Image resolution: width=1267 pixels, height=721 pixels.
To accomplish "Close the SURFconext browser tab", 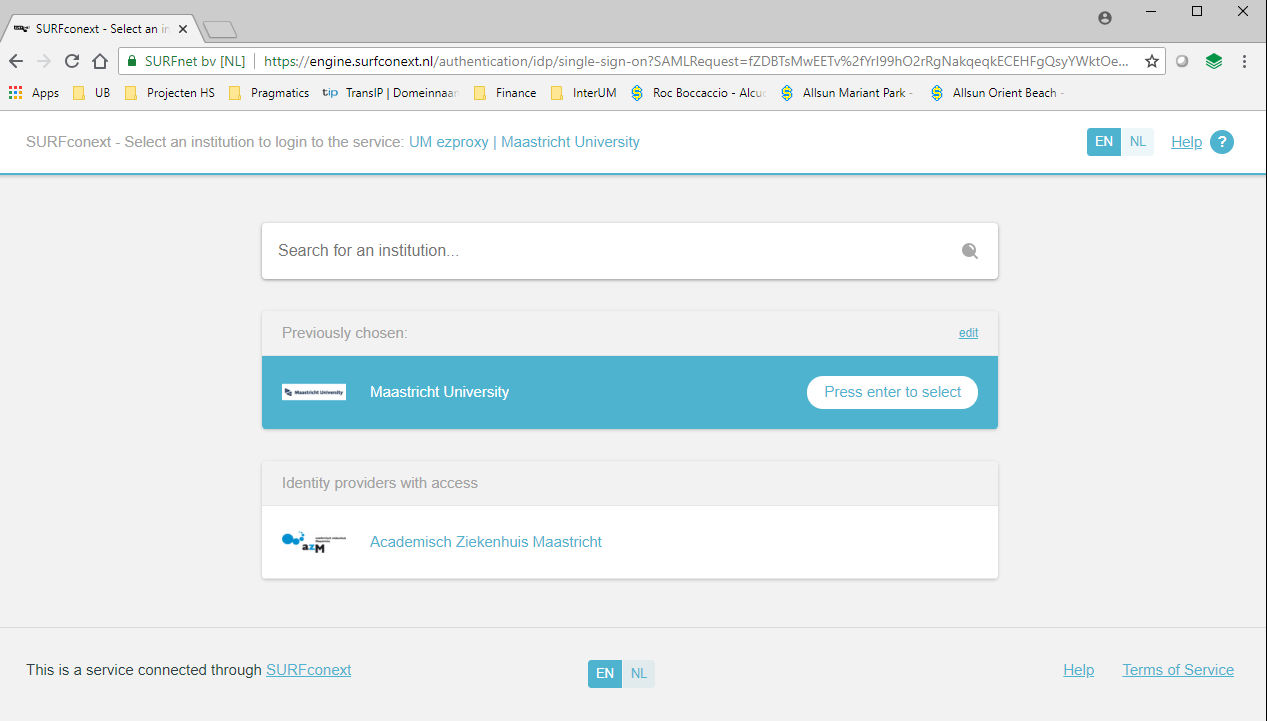I will (183, 29).
